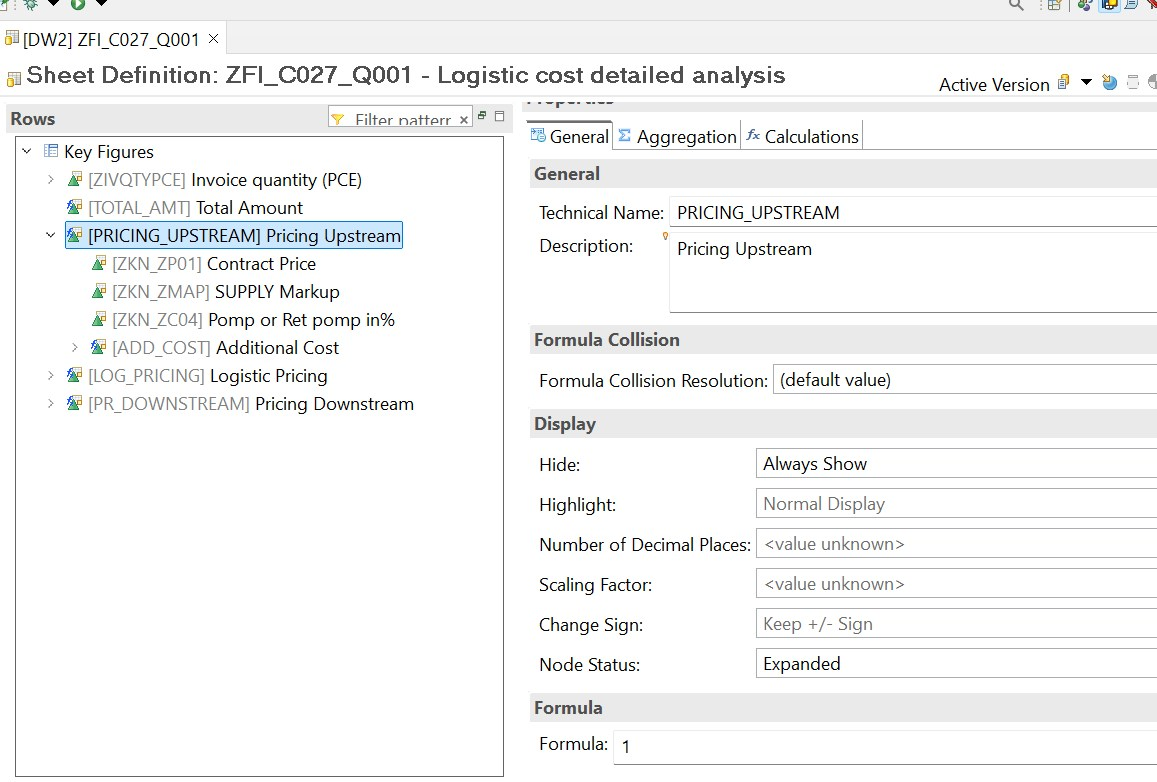
Task: Clear the Rows filter pattern
Action: (464, 120)
